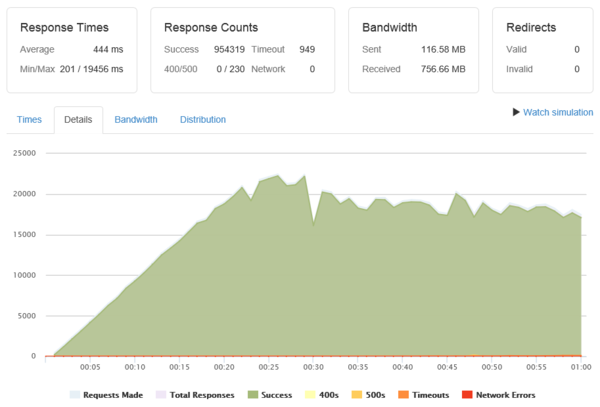The image size is (600, 407).
Task: Open the Bandwidth tab
Action: [136, 120]
